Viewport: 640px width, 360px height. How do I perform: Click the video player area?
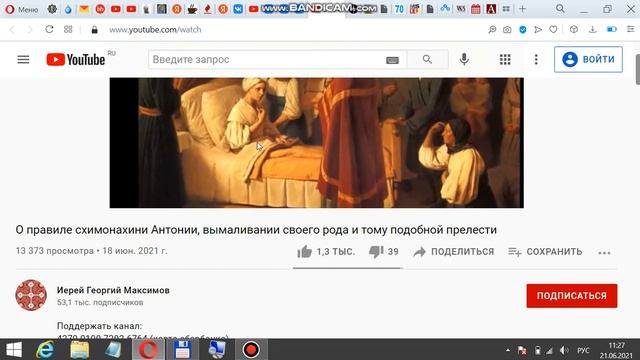pyautogui.click(x=316, y=143)
